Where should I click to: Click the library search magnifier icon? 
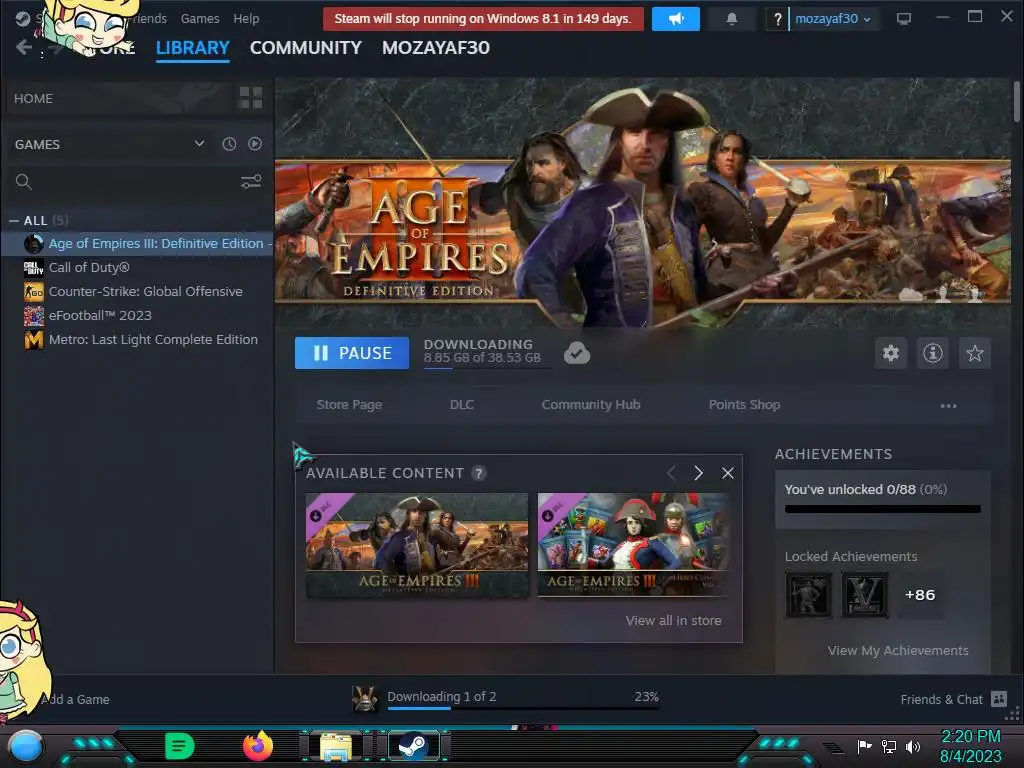click(24, 182)
